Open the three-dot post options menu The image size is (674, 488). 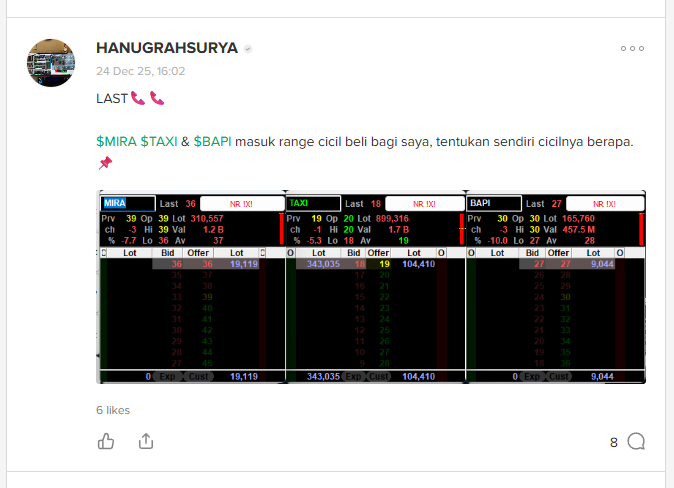click(632, 49)
